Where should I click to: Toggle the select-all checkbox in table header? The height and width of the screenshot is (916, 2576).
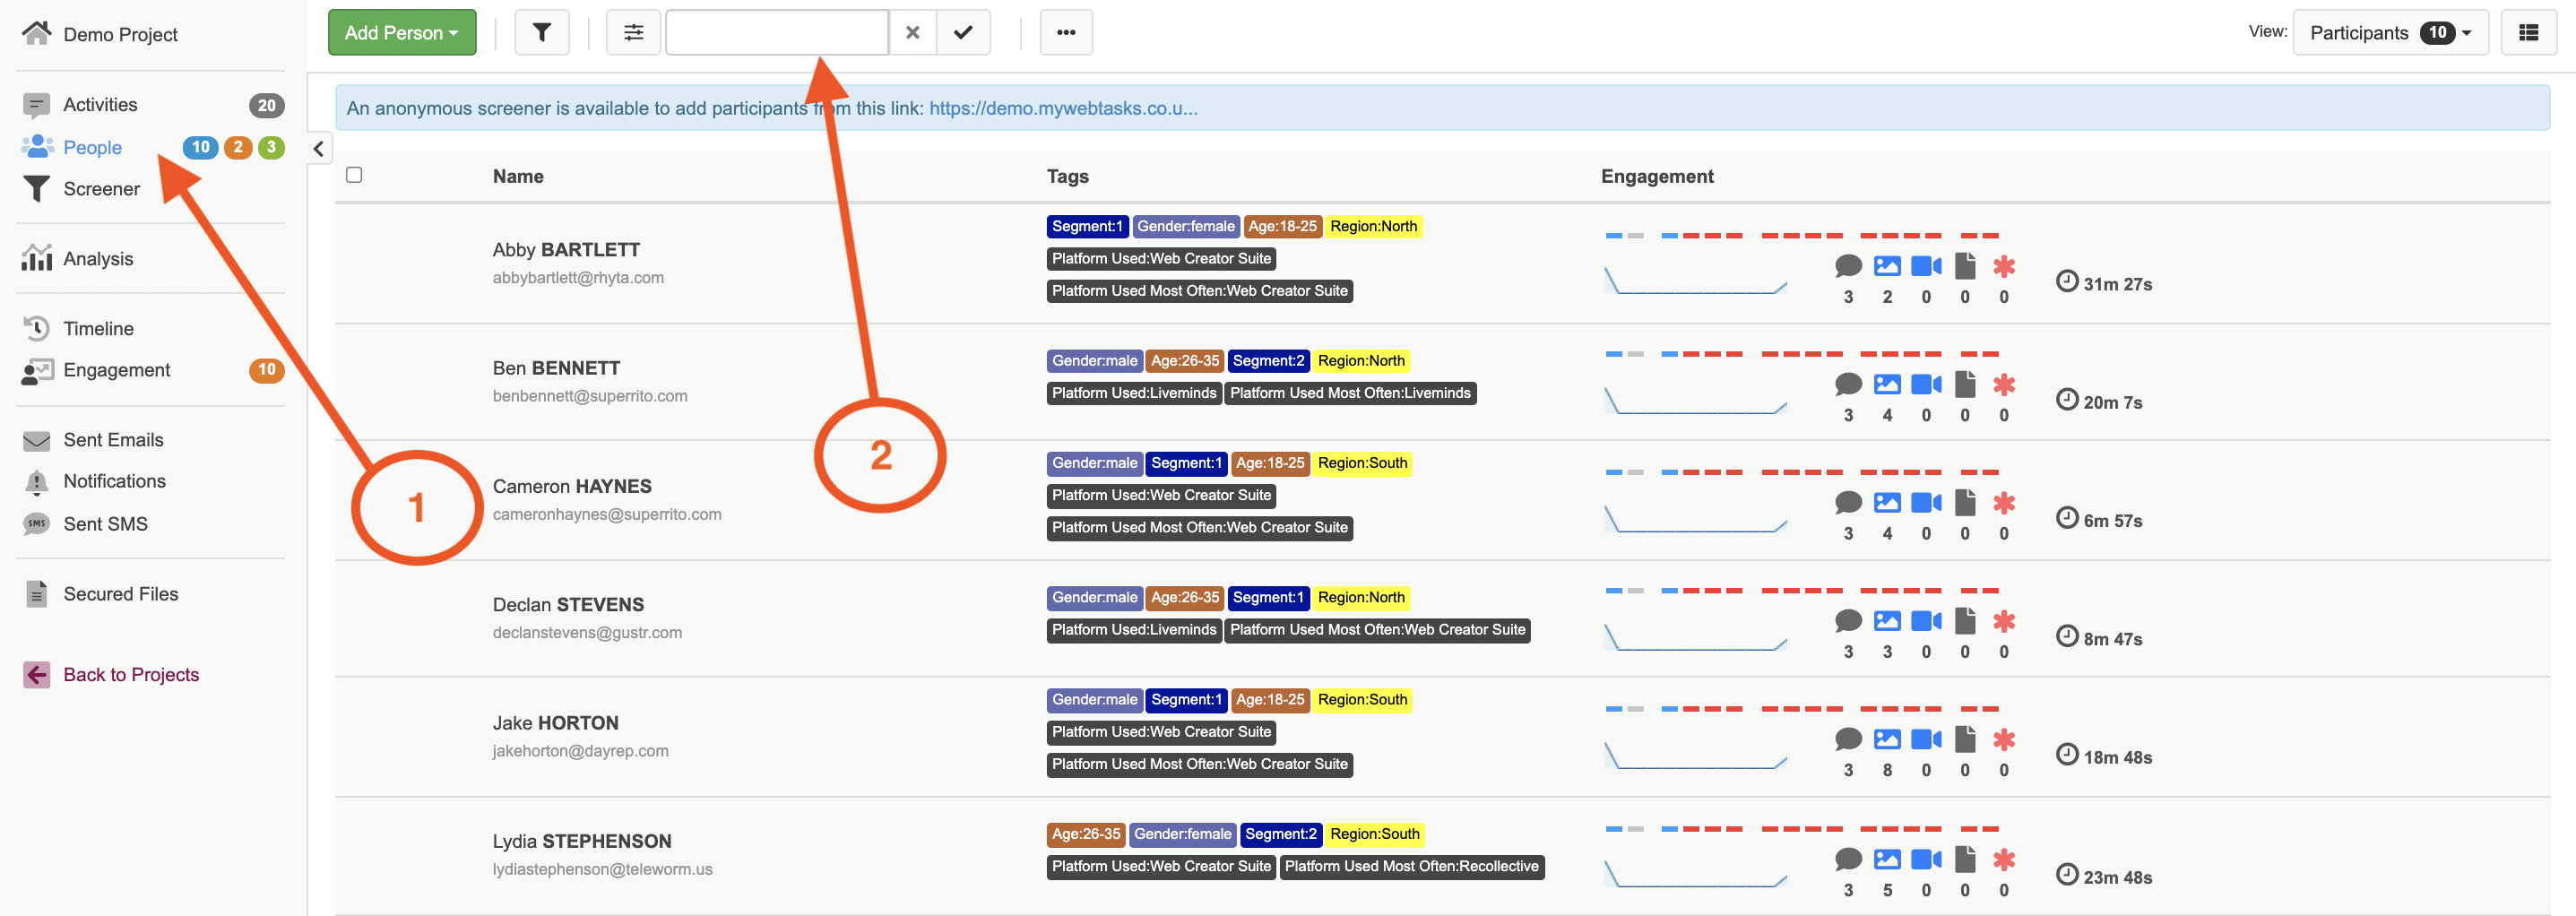[354, 175]
